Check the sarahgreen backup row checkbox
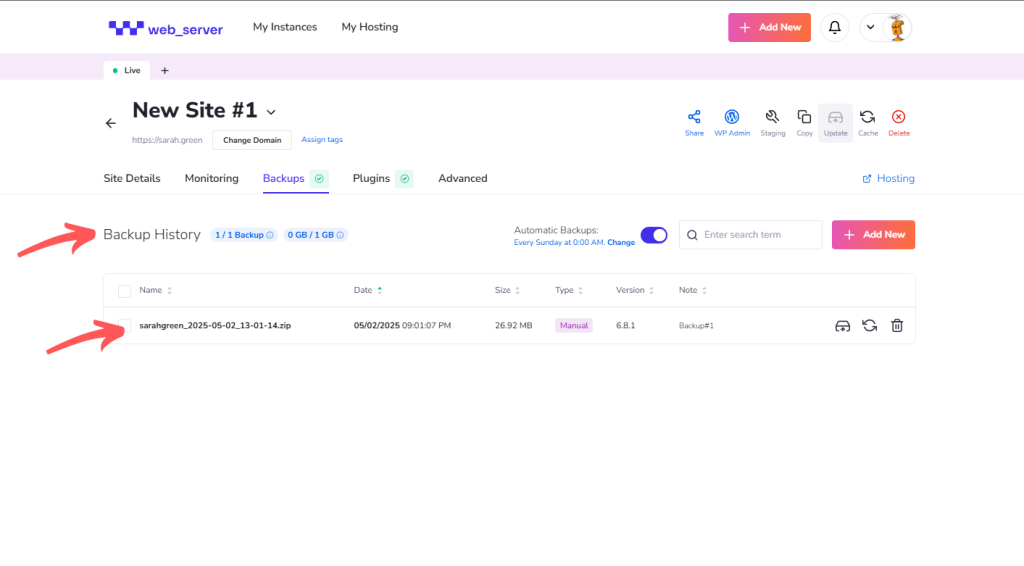 coord(125,325)
